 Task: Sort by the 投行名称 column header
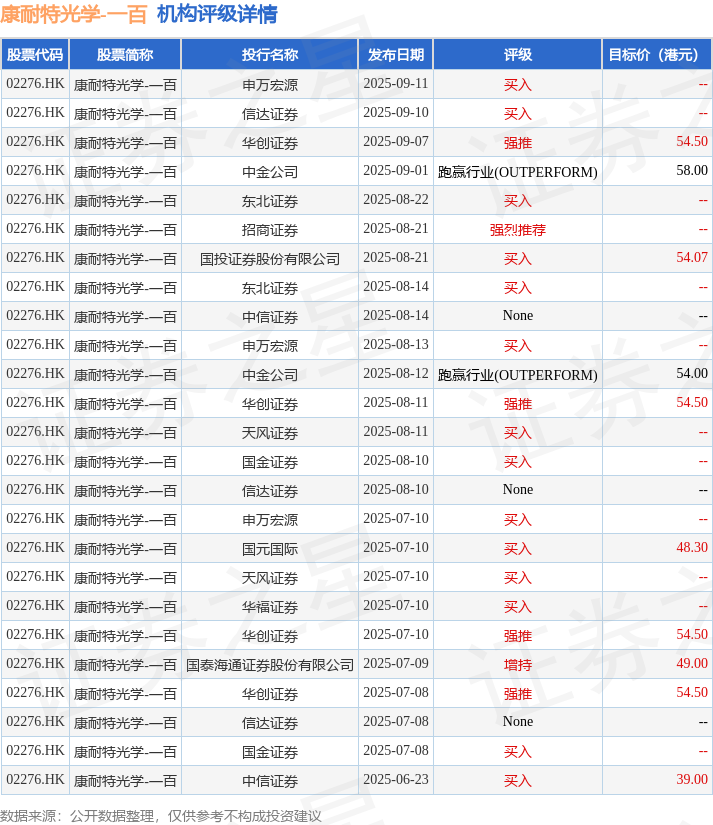pyautogui.click(x=269, y=55)
